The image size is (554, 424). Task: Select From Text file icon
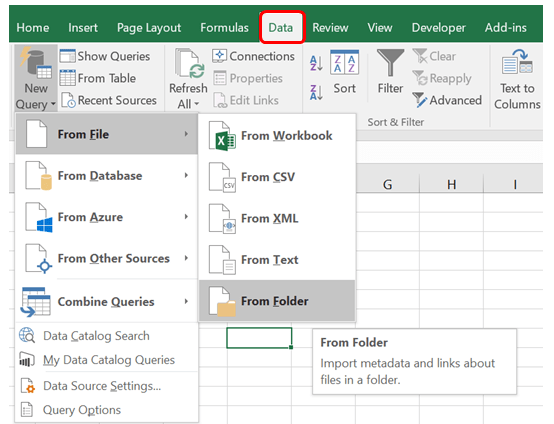click(x=222, y=260)
